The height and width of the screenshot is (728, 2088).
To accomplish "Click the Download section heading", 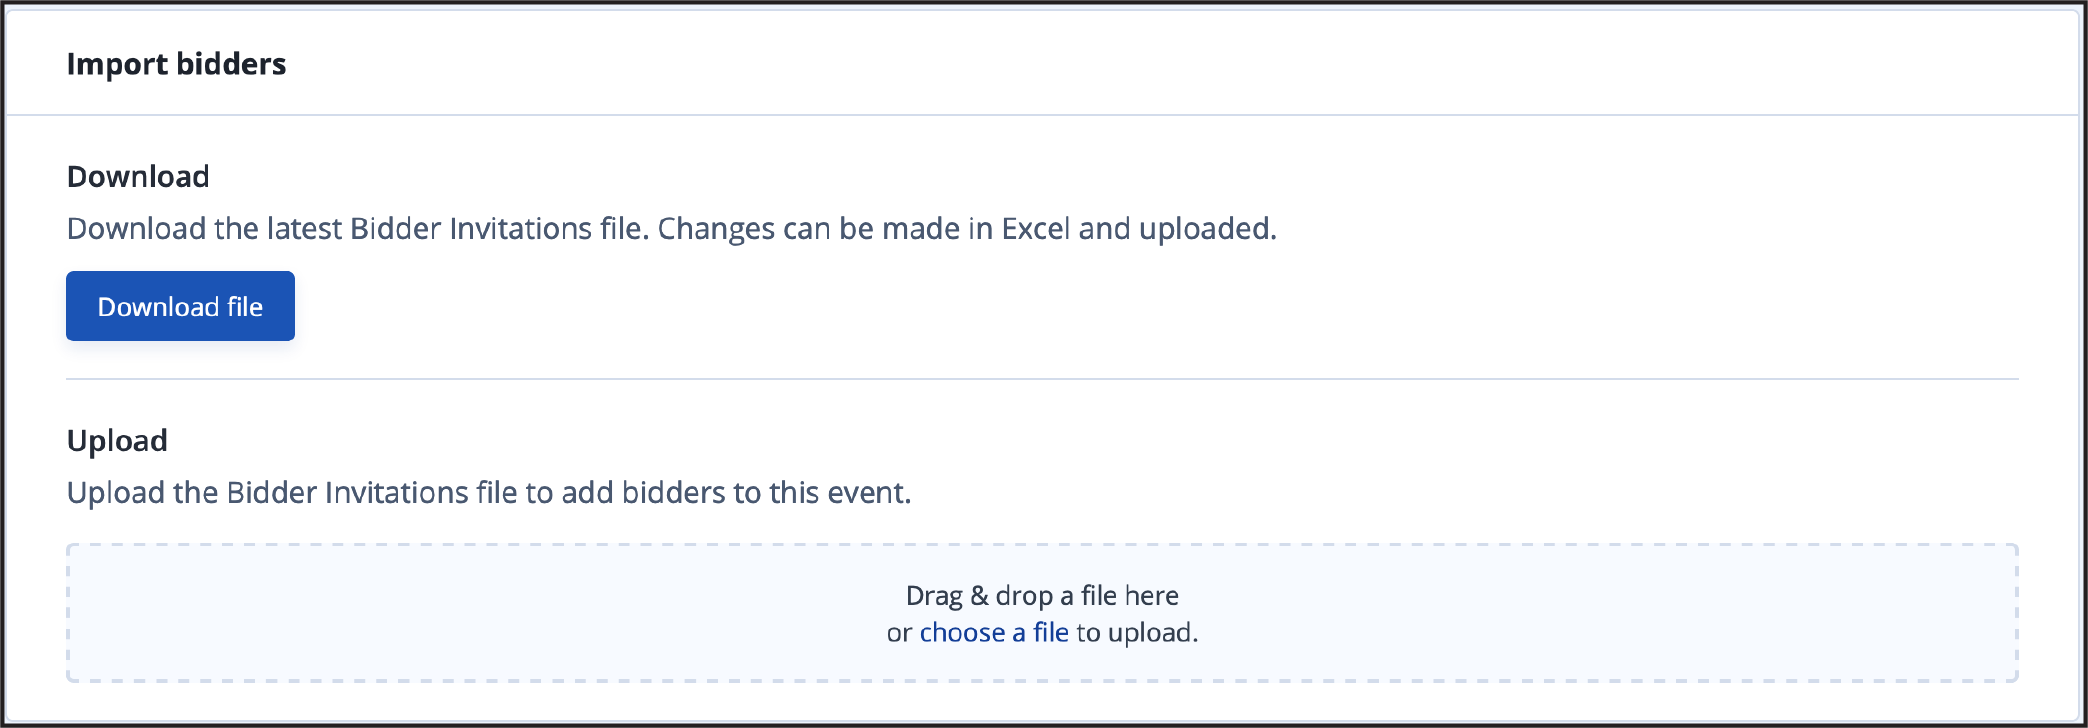I will click(138, 177).
